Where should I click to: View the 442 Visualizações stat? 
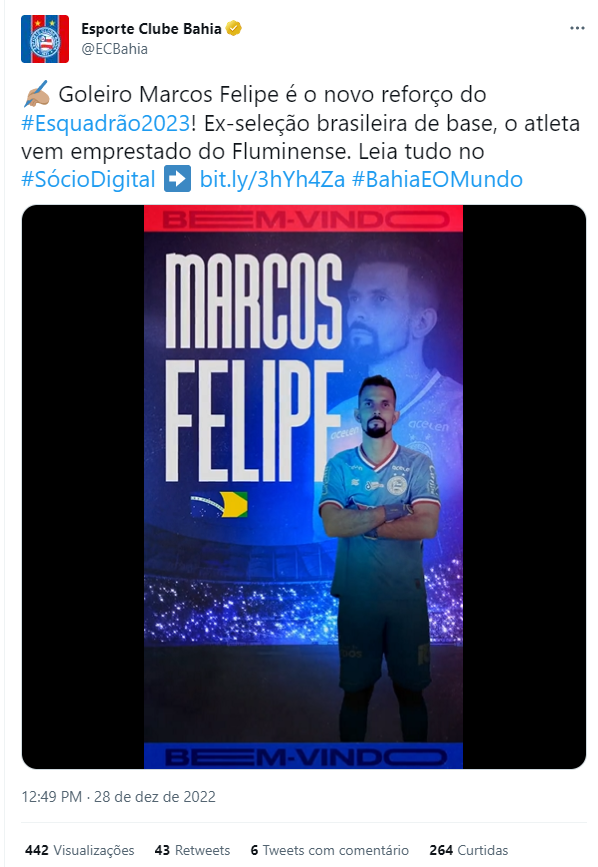[80, 850]
